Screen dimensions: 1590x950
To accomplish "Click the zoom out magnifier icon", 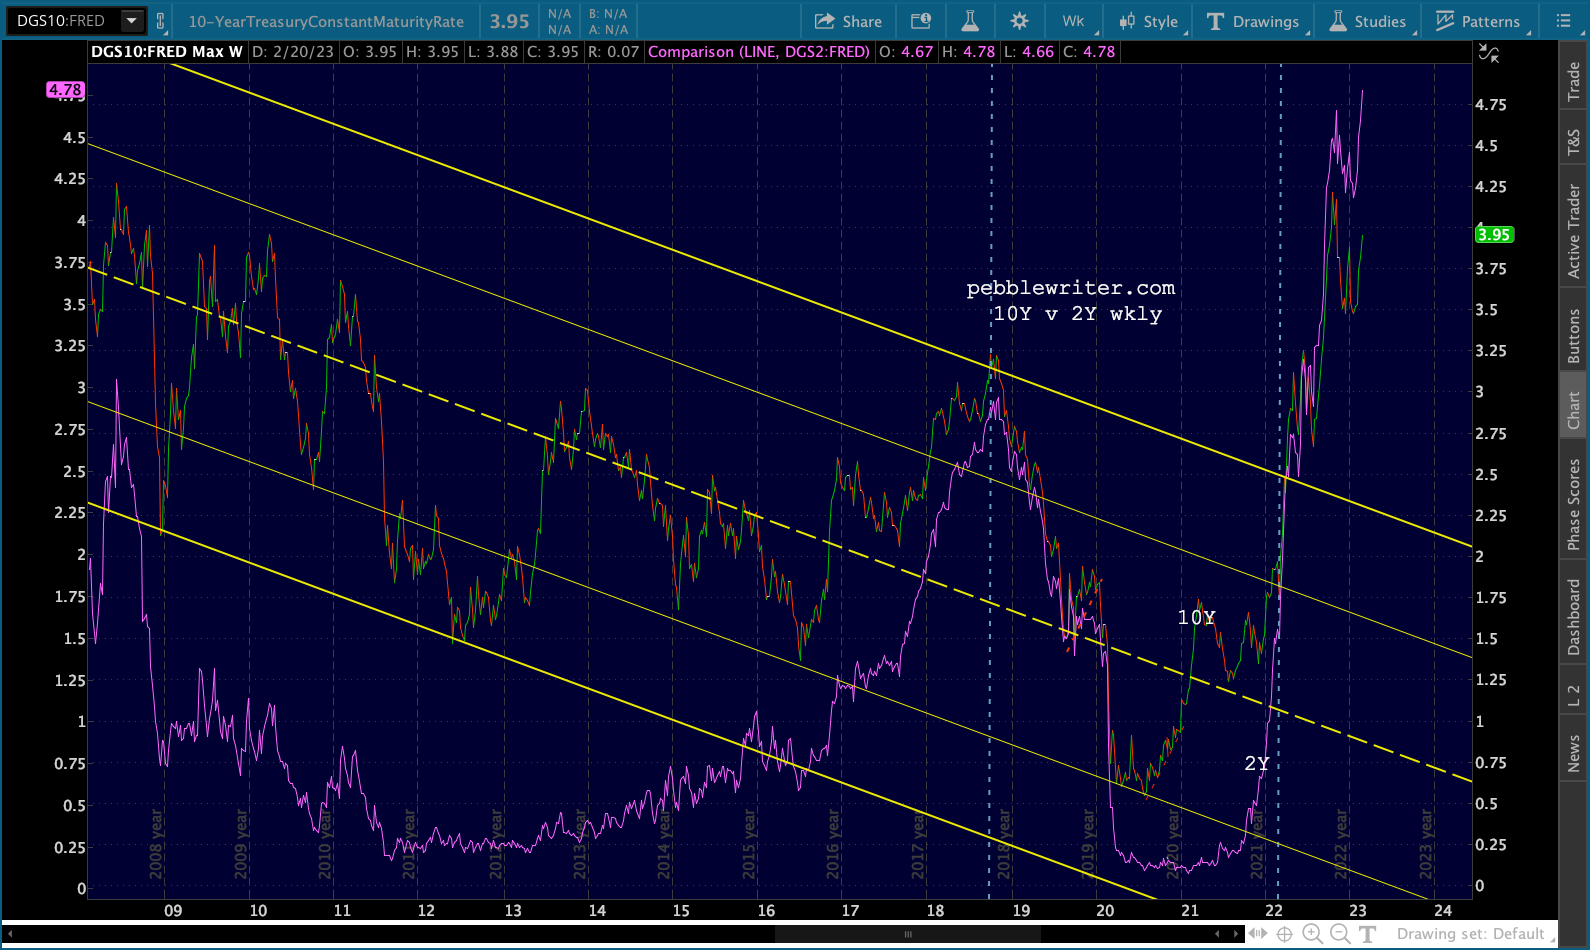I will pos(1340,934).
